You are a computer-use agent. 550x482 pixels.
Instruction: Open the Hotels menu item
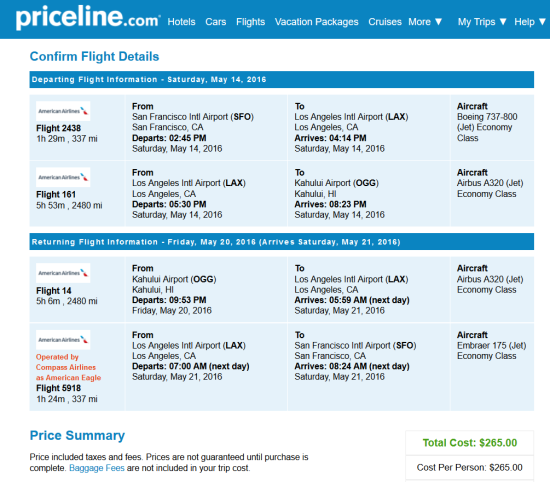pyautogui.click(x=181, y=22)
